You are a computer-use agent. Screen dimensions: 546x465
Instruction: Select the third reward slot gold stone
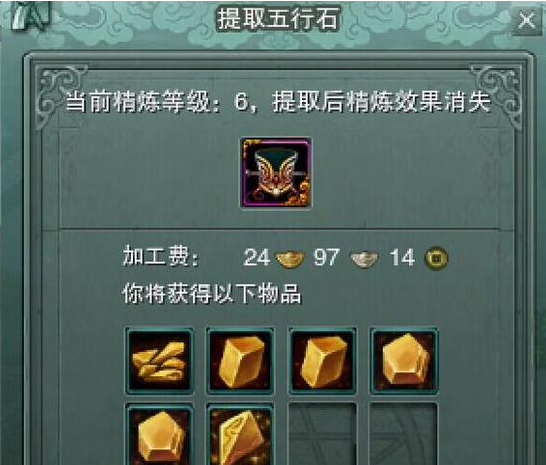coord(323,361)
